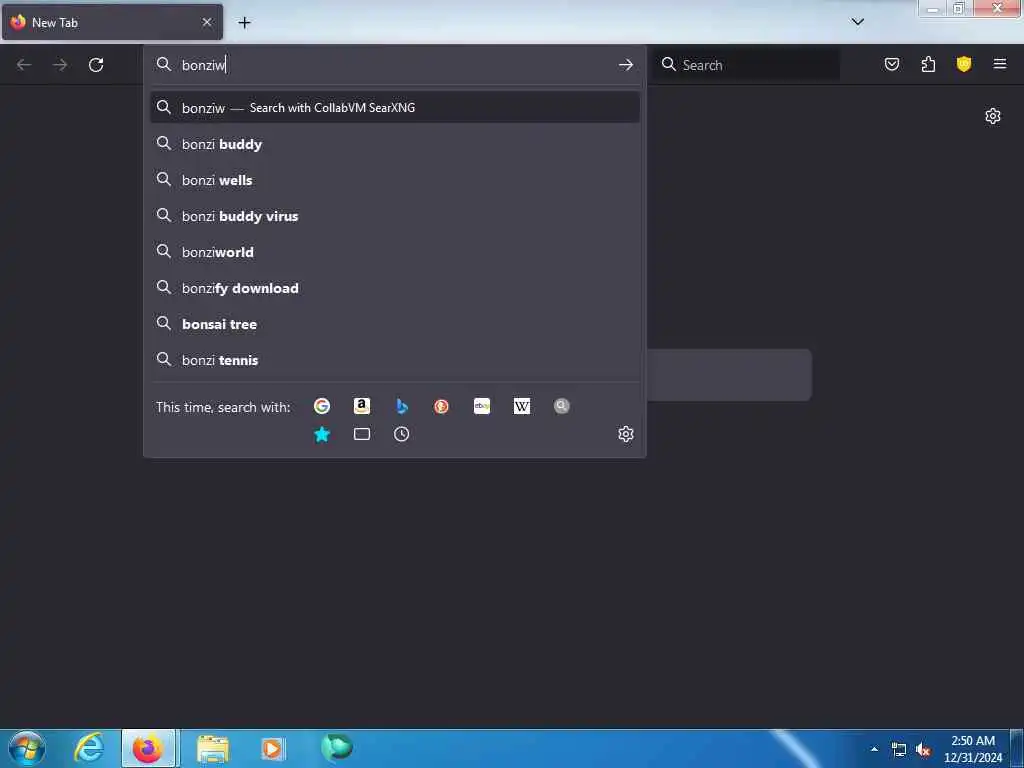Search this time with DuckDuckGo
The height and width of the screenshot is (768, 1024).
(x=441, y=406)
